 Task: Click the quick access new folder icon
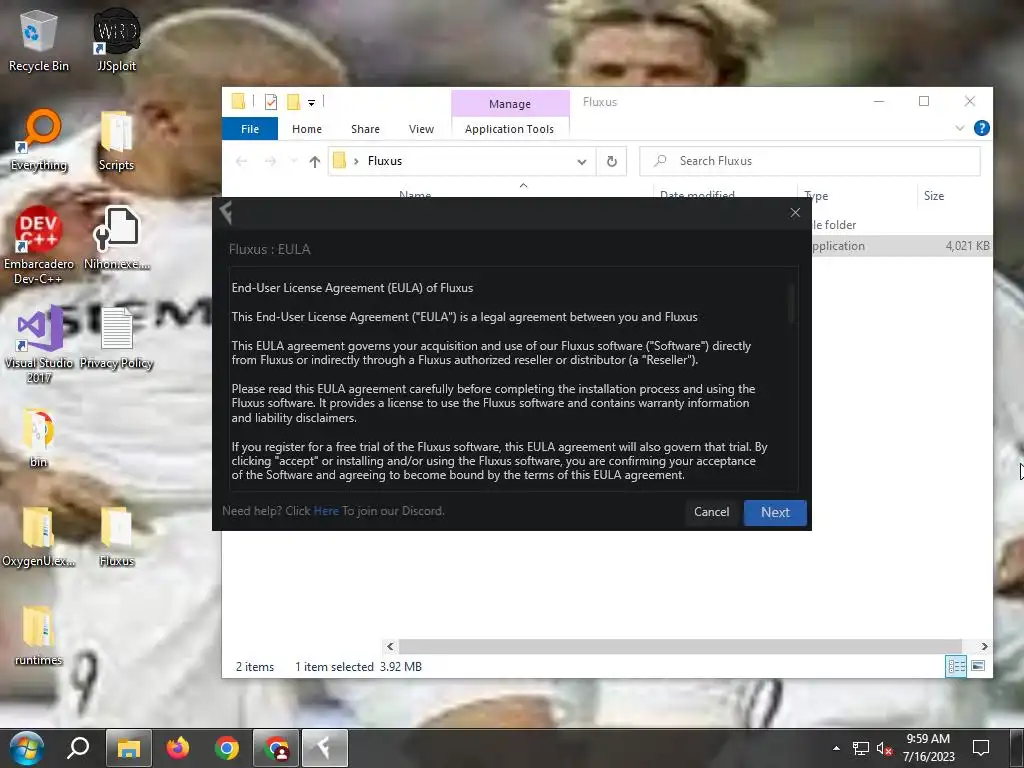pos(293,102)
